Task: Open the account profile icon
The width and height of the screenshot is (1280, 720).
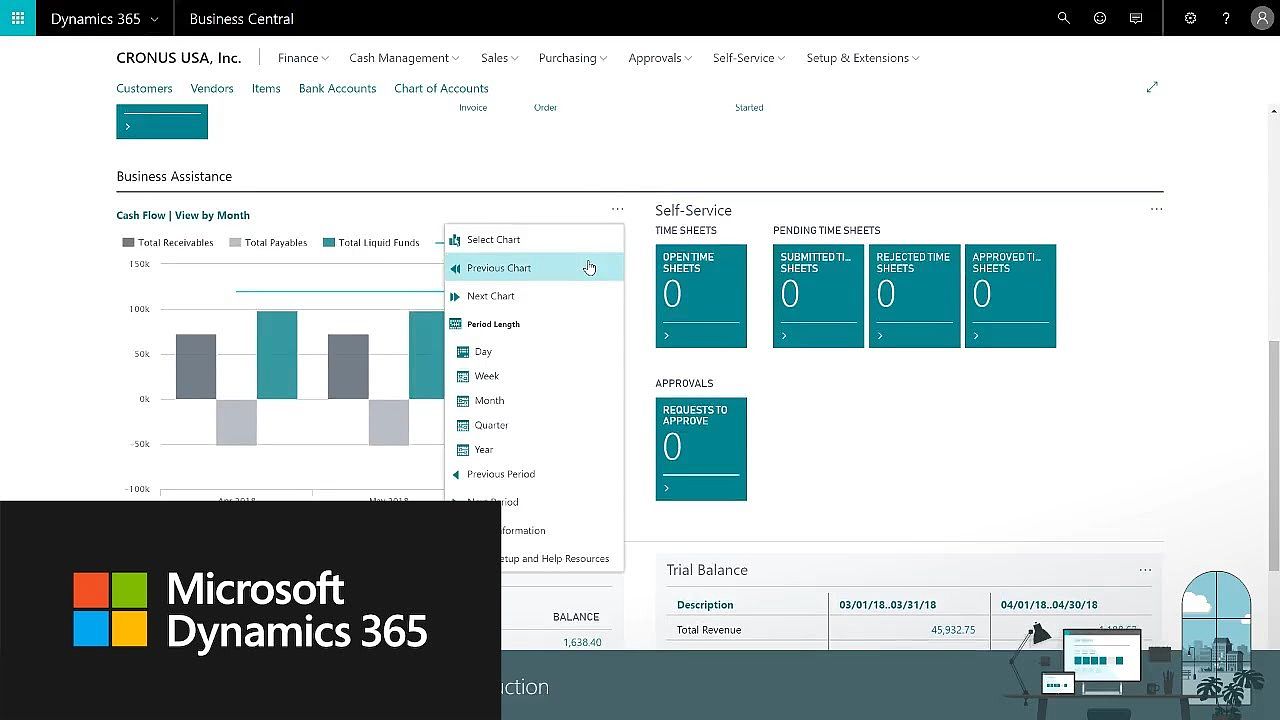Action: [x=1261, y=17]
